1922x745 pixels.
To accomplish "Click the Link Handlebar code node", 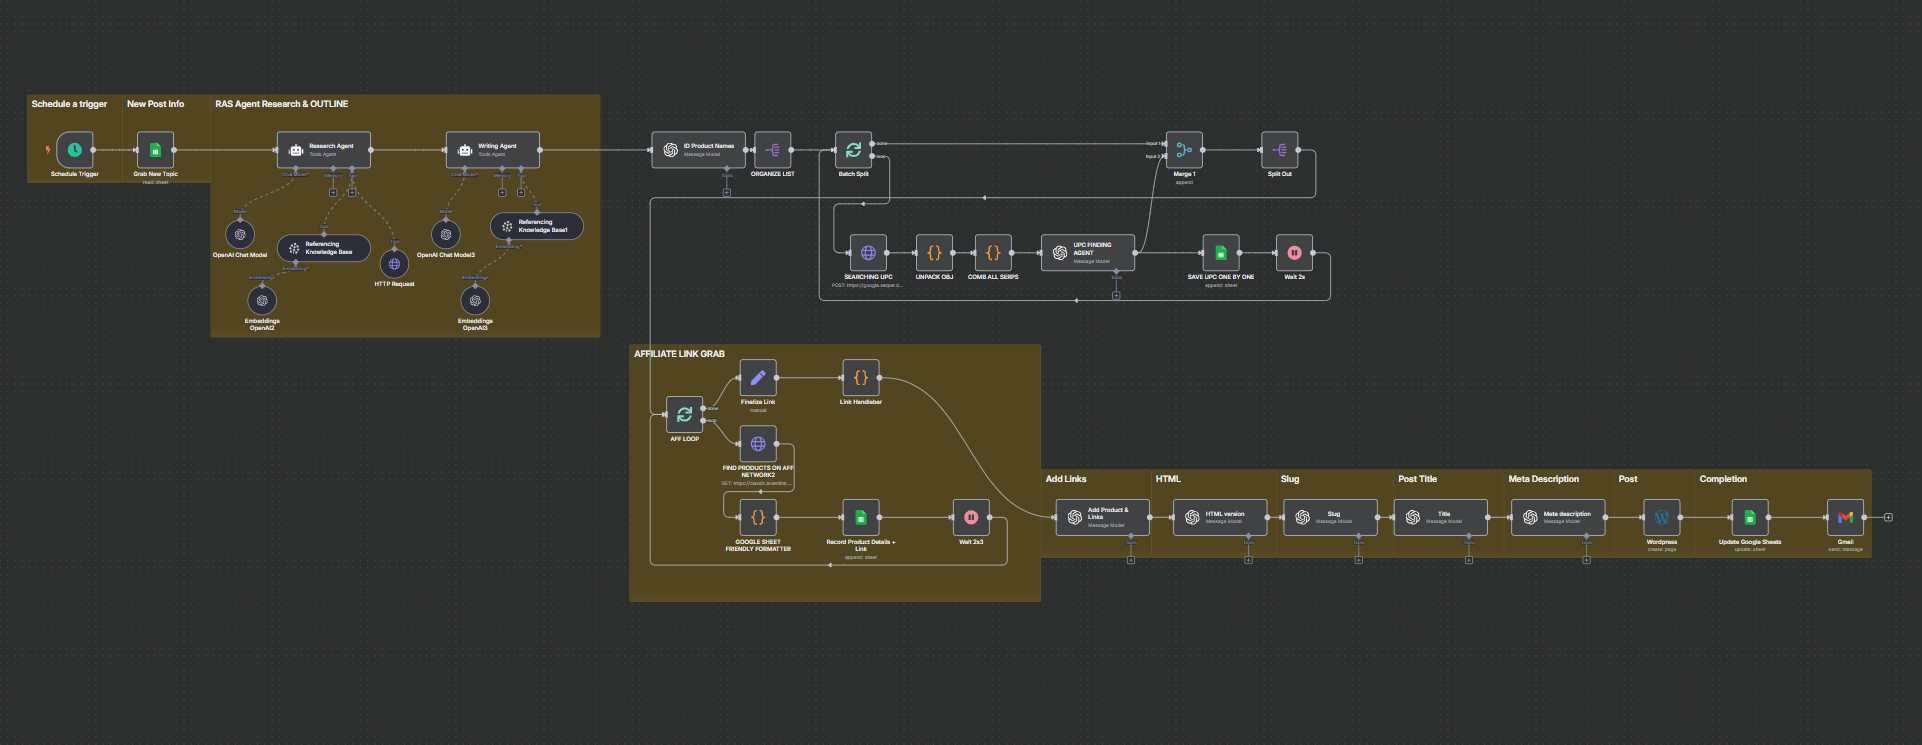I will pyautogui.click(x=861, y=378).
